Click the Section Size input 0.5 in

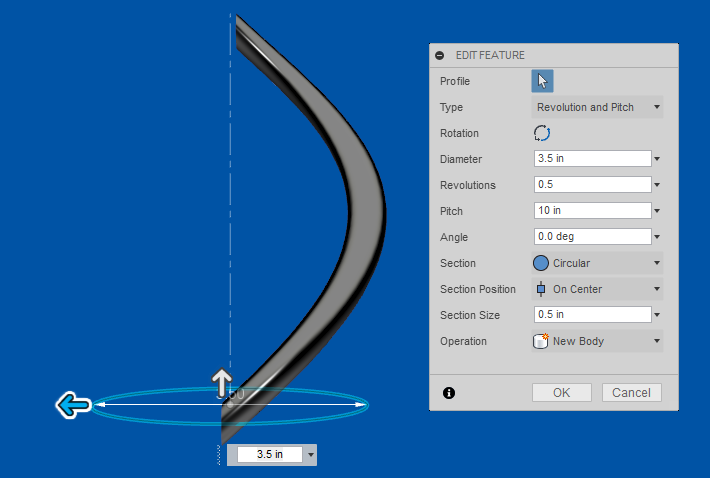tap(592, 314)
